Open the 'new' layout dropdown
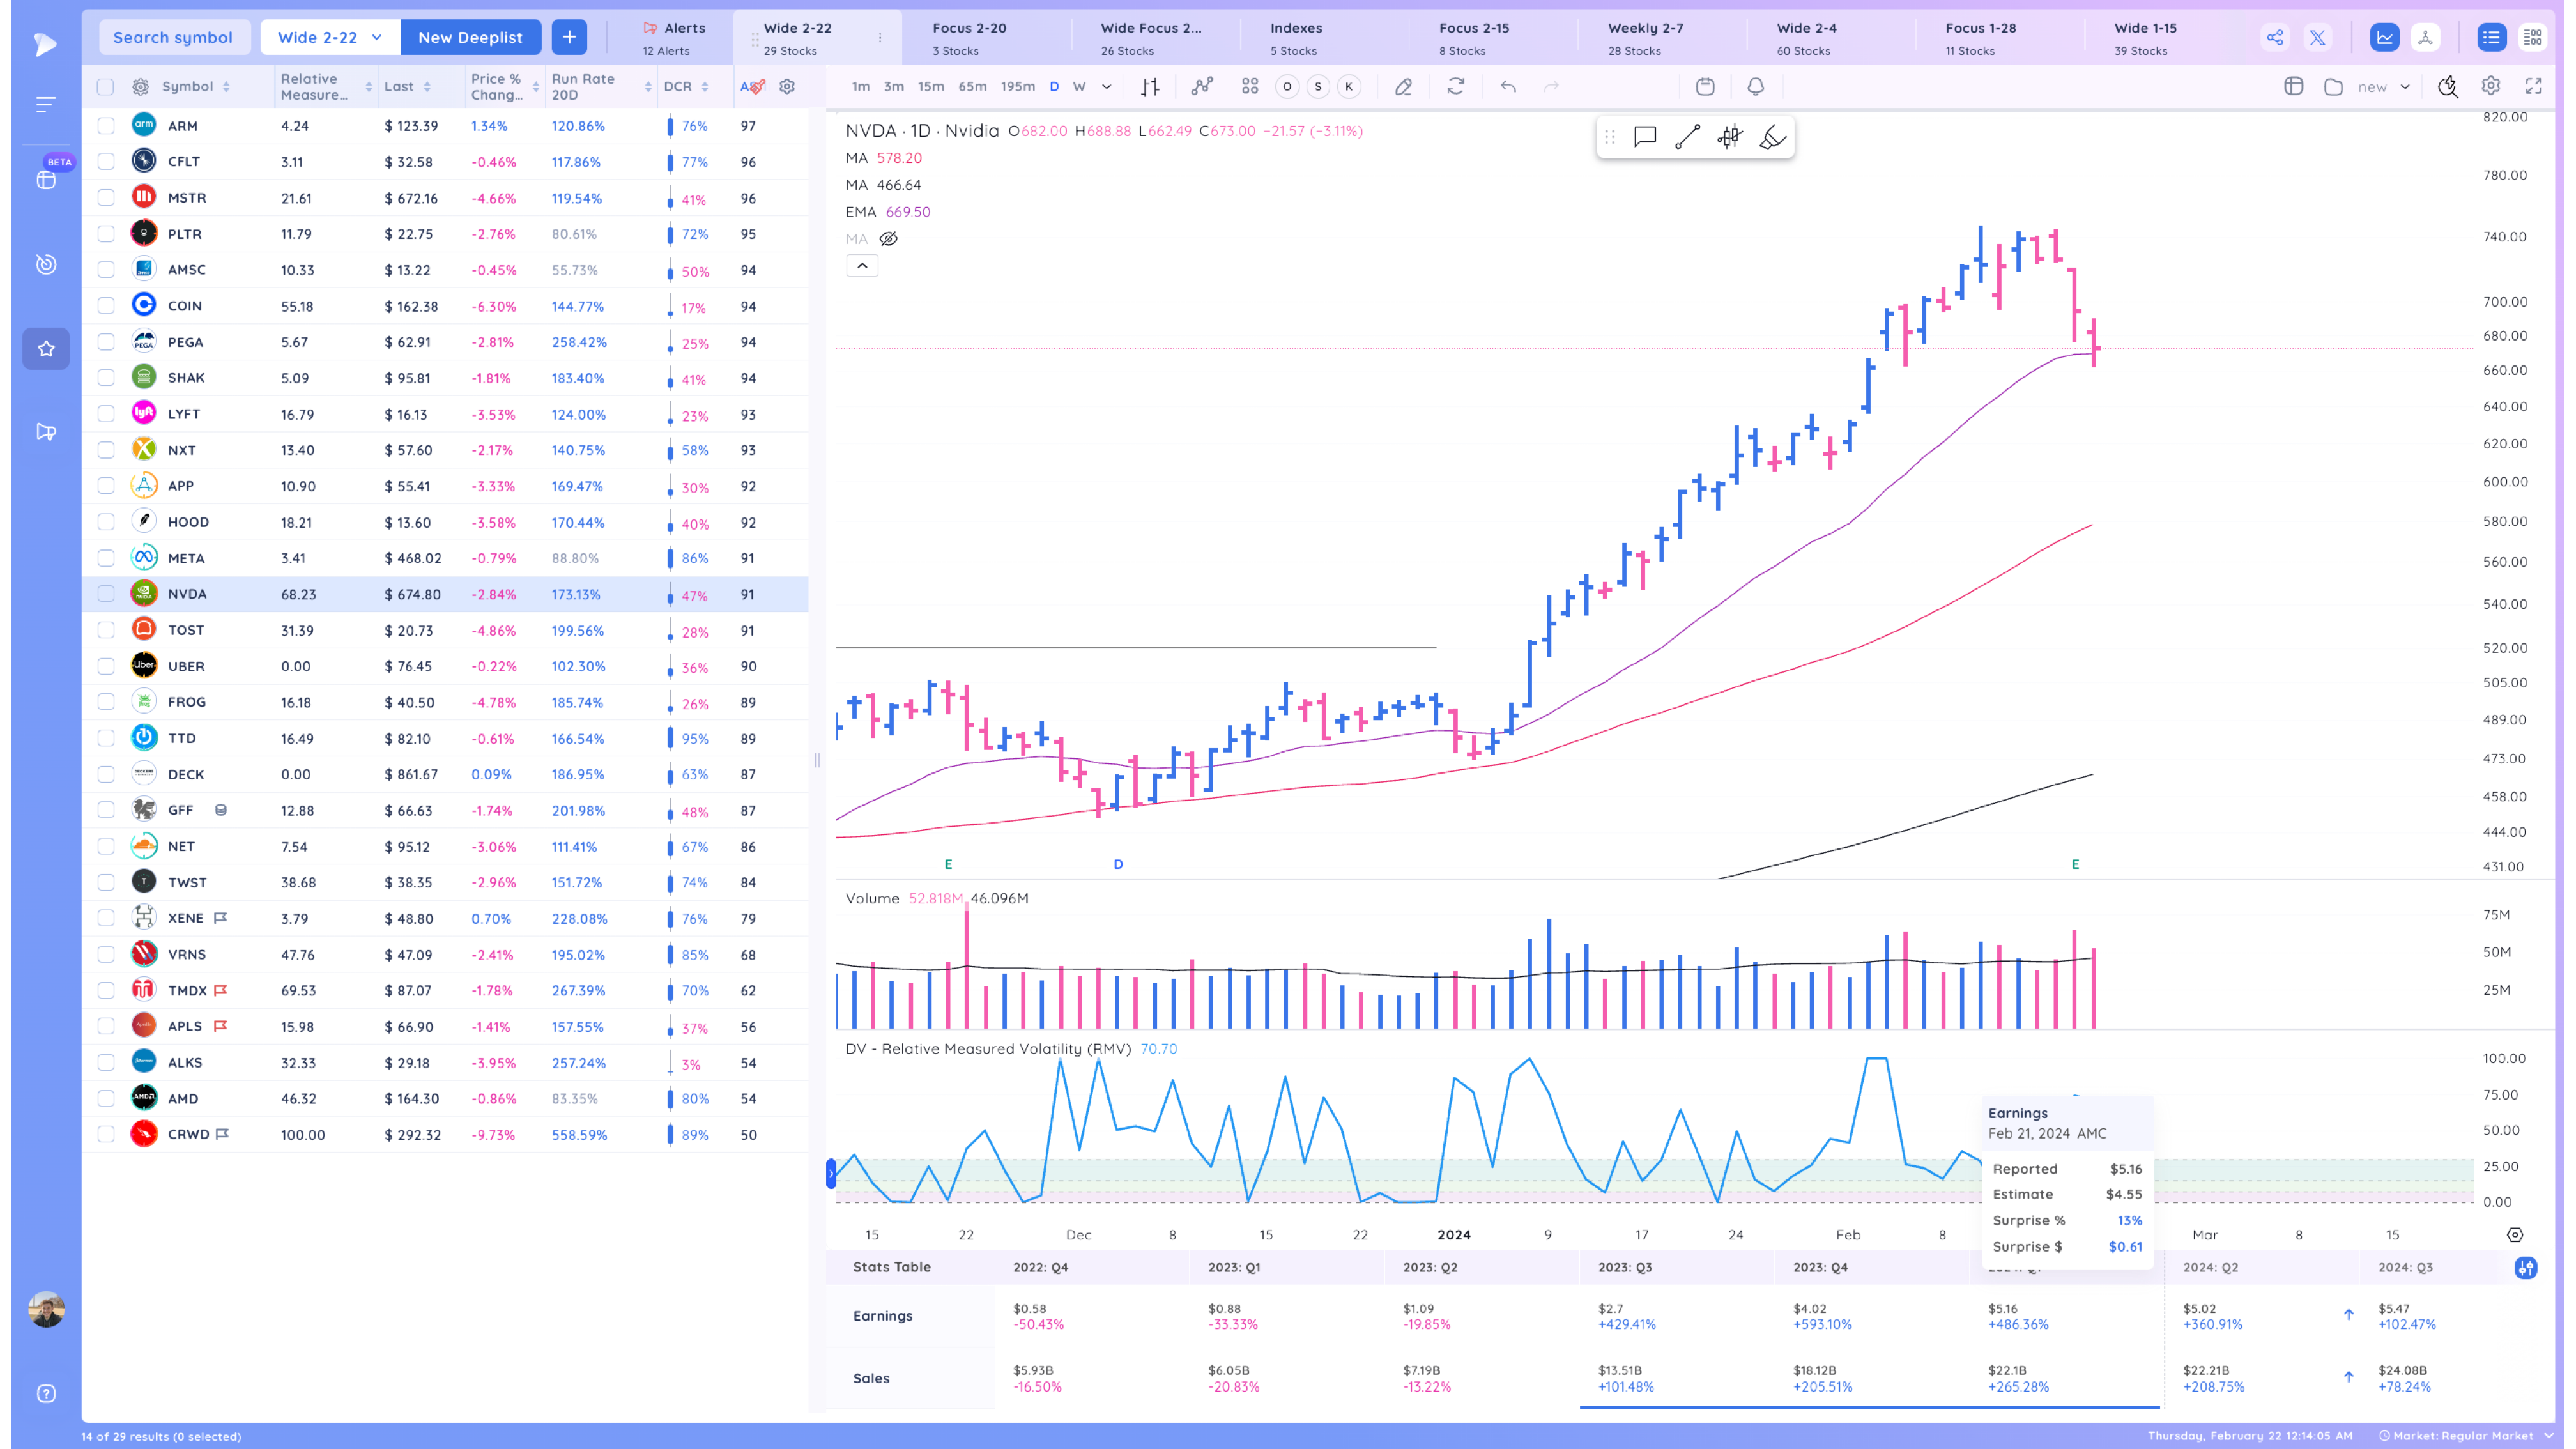The width and height of the screenshot is (2576, 1449). click(x=2384, y=87)
